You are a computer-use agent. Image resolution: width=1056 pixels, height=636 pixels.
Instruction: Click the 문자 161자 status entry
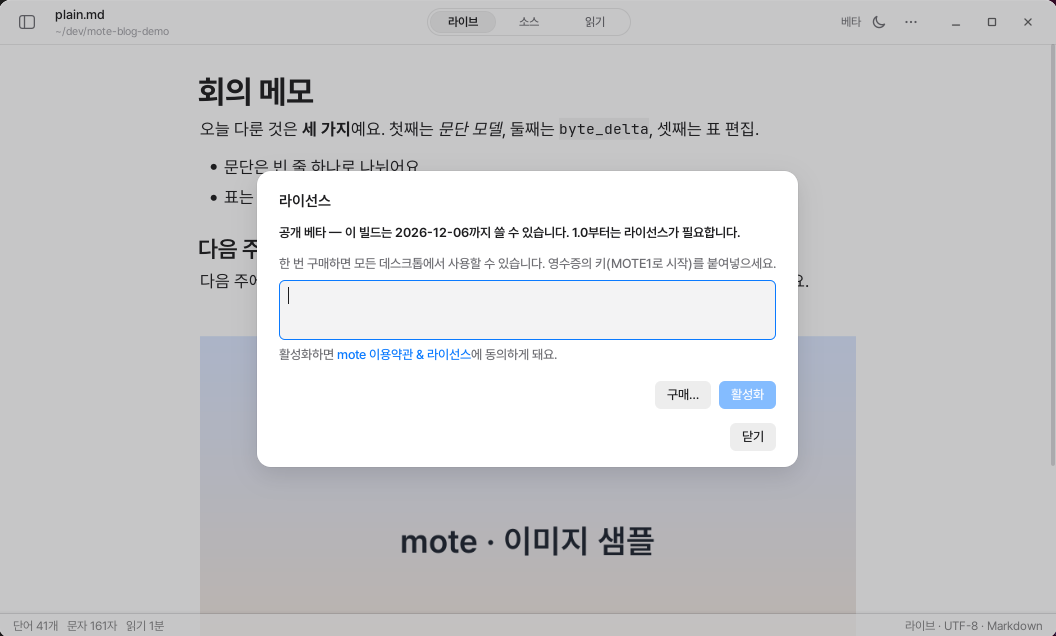coord(92,626)
